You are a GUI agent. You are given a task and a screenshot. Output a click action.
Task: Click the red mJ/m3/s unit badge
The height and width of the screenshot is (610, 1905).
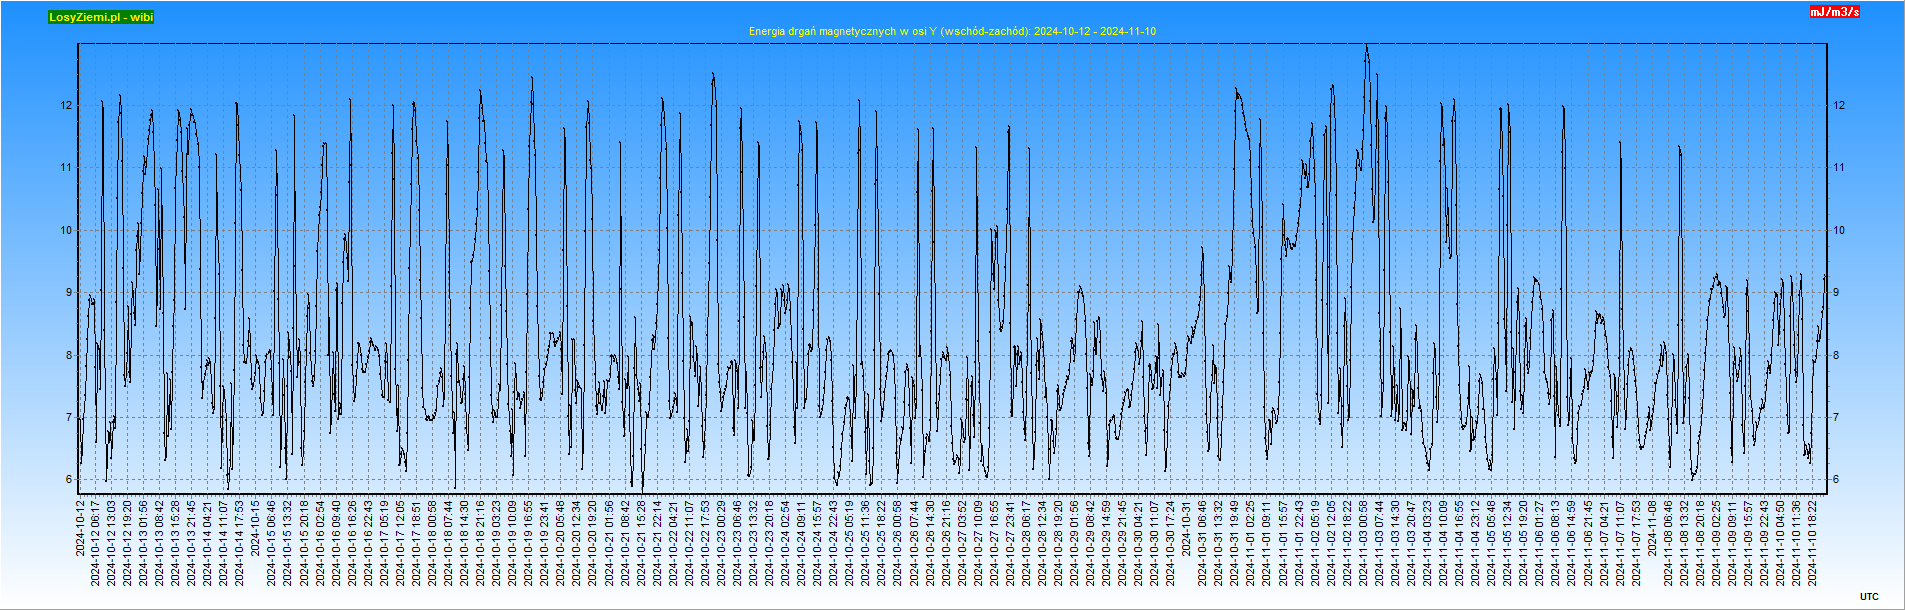pyautogui.click(x=1834, y=12)
